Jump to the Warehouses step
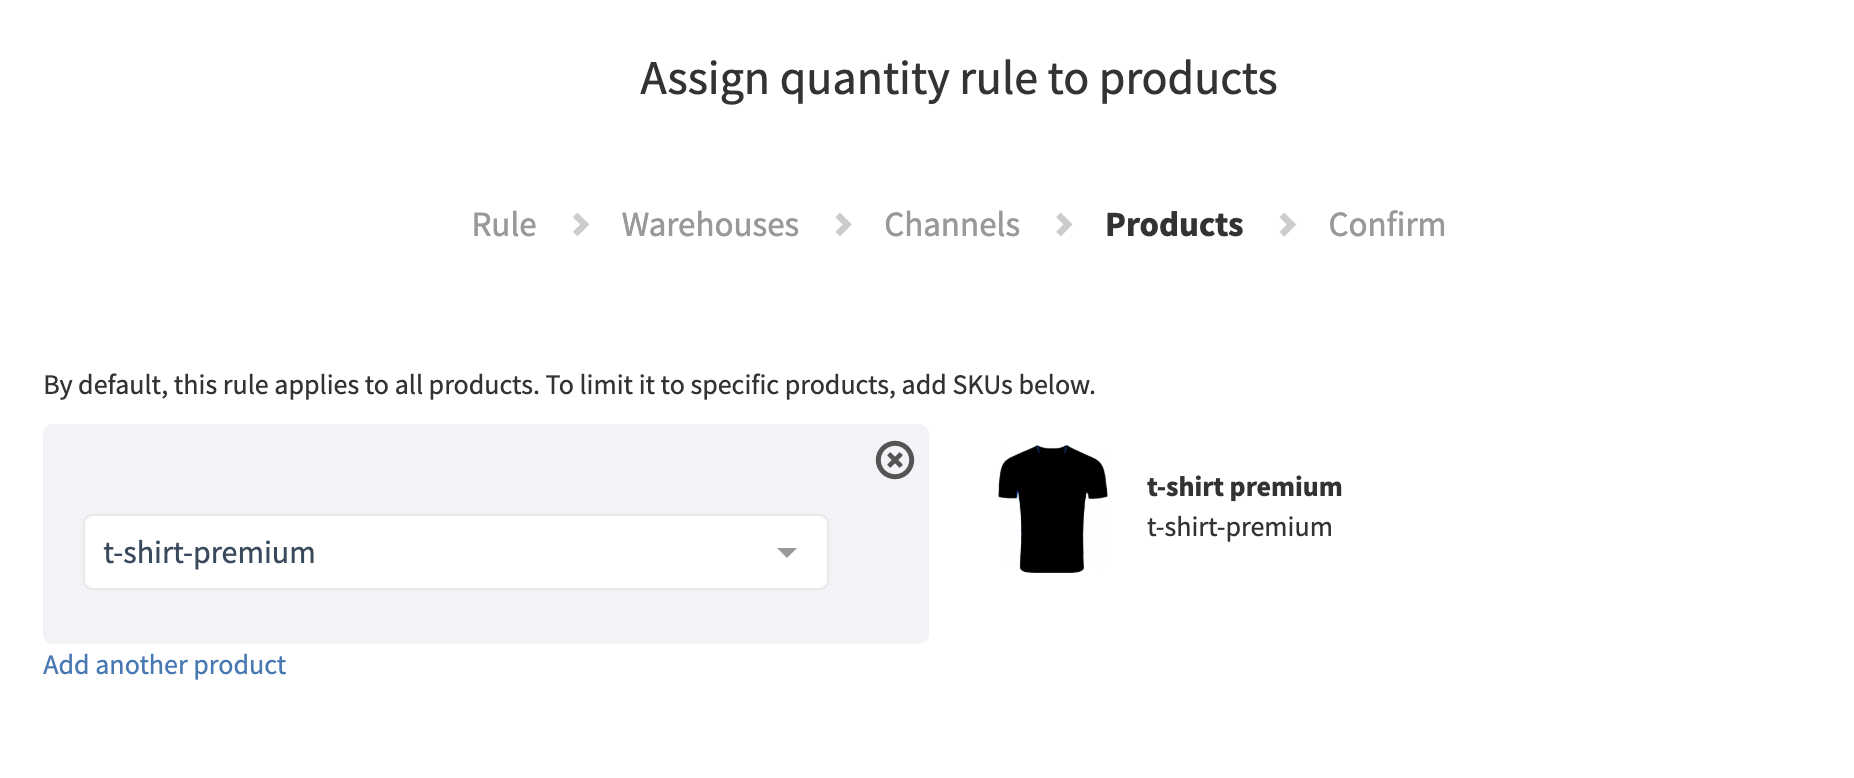This screenshot has height=778, width=1854. pos(710,225)
